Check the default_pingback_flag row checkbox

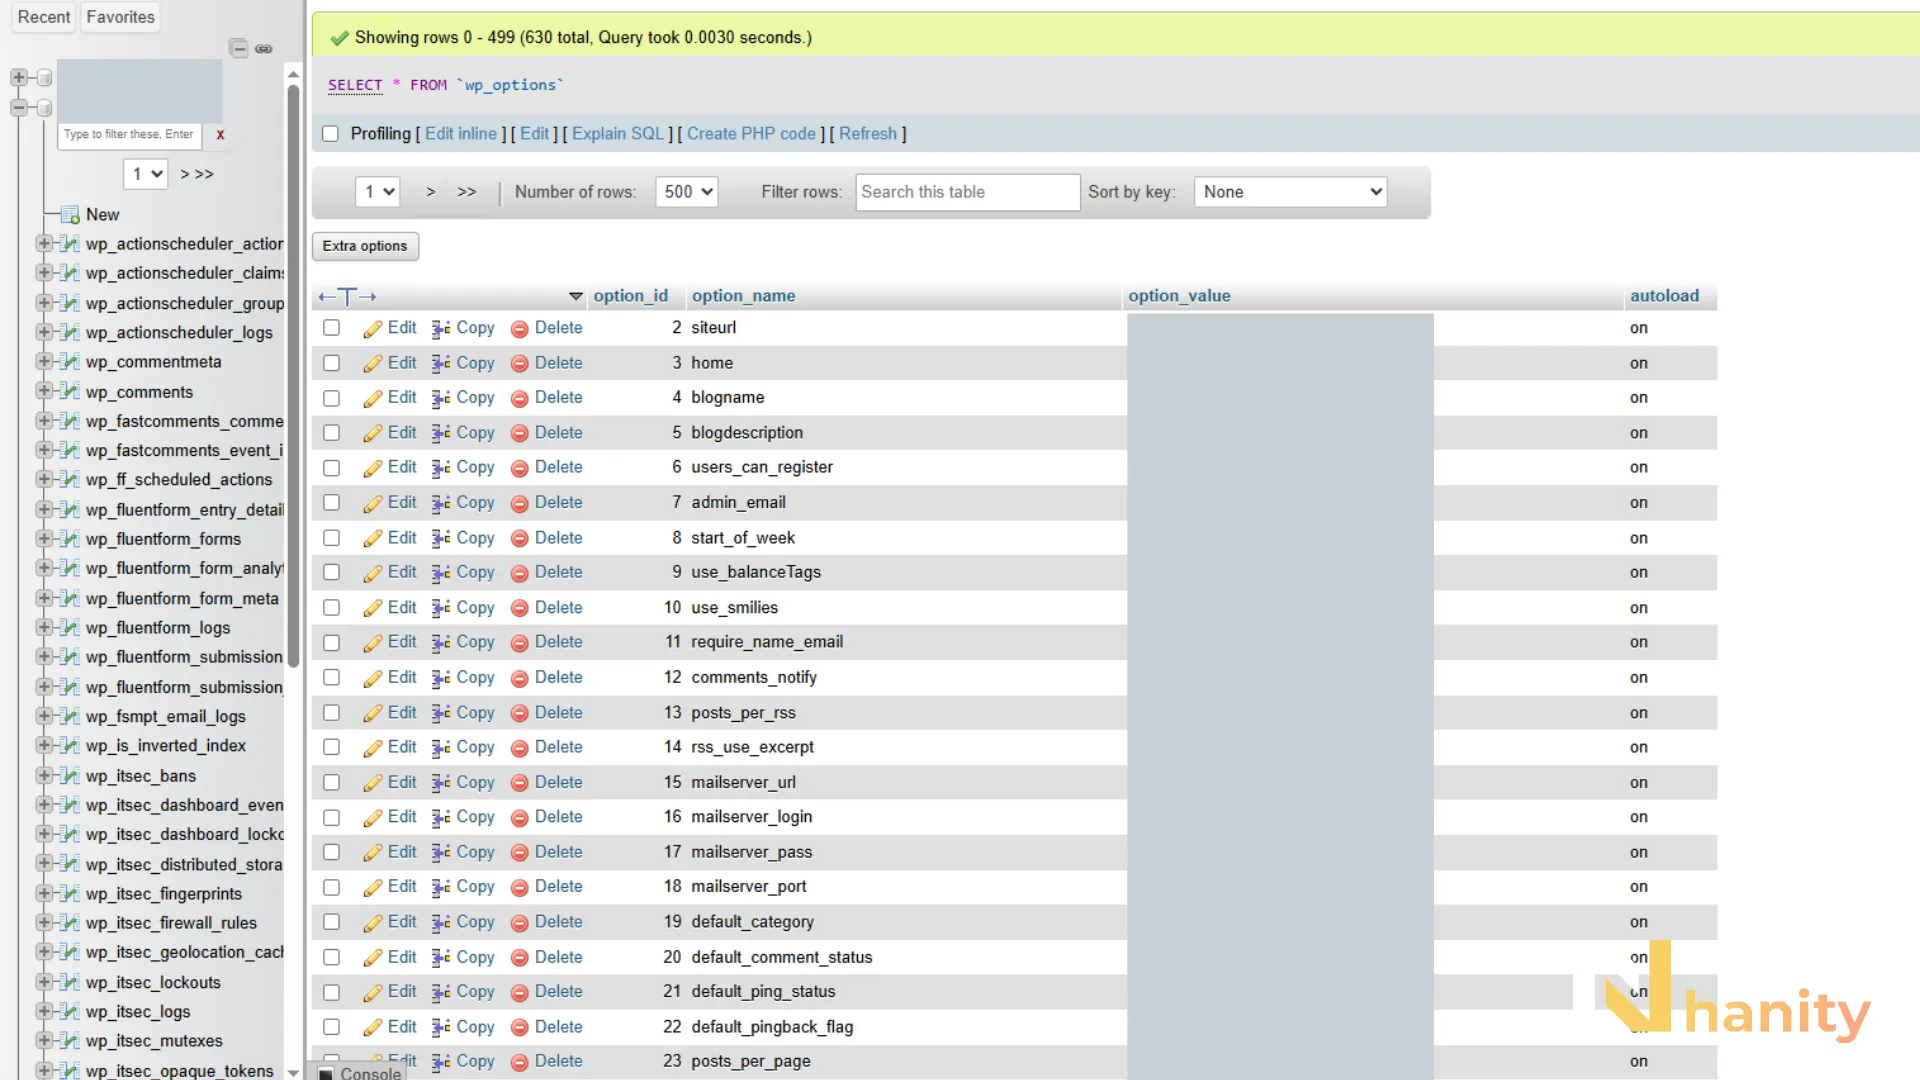point(331,1027)
